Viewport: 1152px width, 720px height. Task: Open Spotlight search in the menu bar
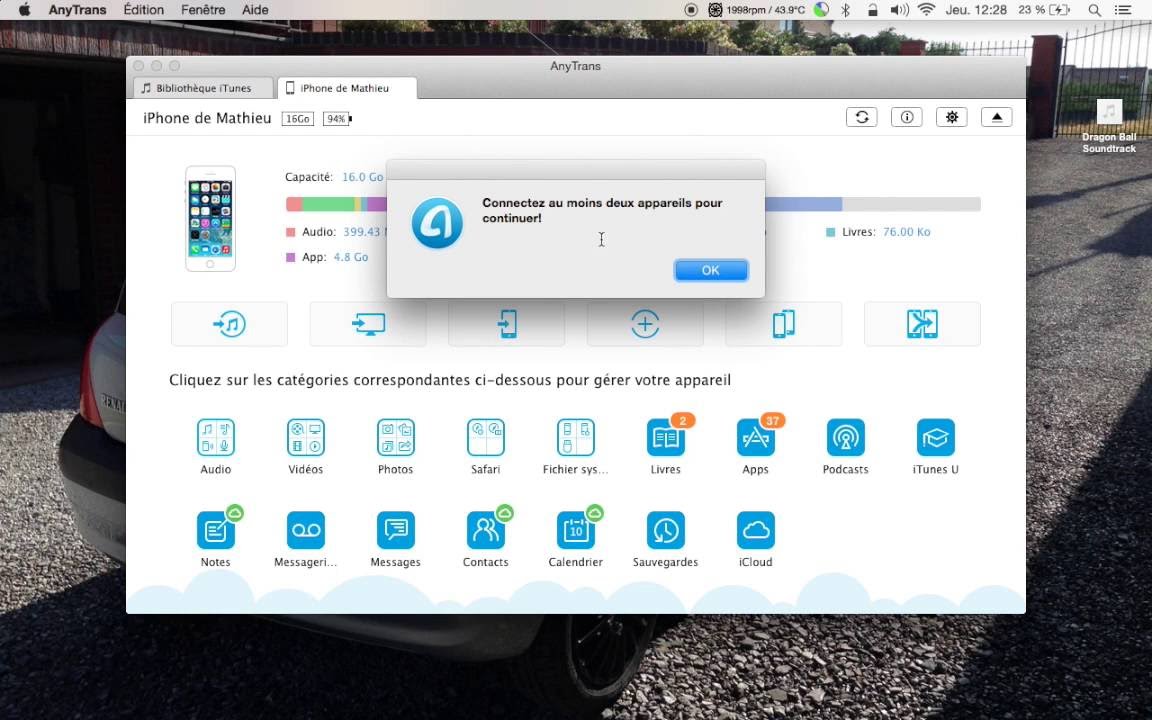tap(1094, 10)
